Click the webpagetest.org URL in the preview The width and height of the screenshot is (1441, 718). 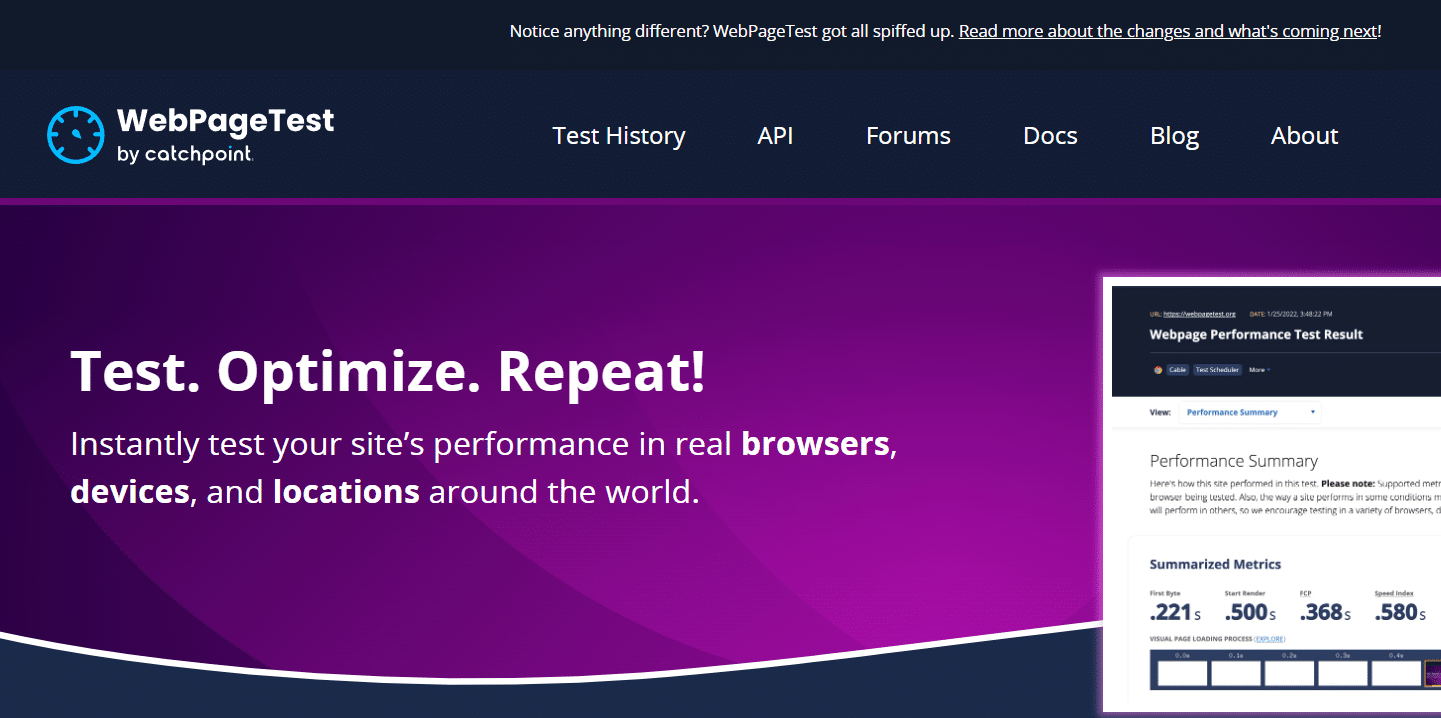(x=1200, y=314)
